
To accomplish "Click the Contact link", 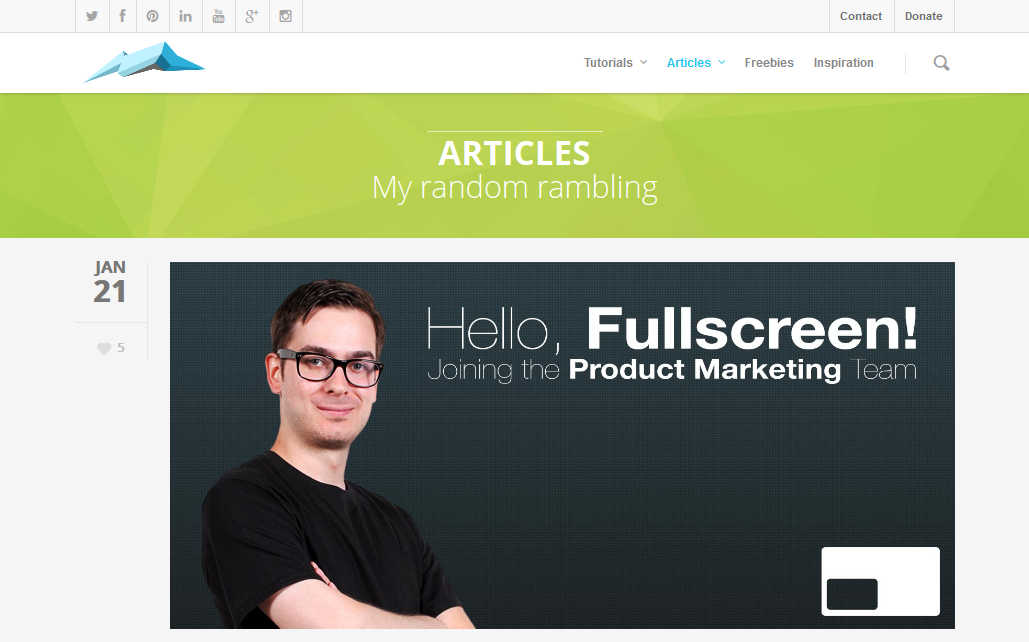I will coord(861,16).
